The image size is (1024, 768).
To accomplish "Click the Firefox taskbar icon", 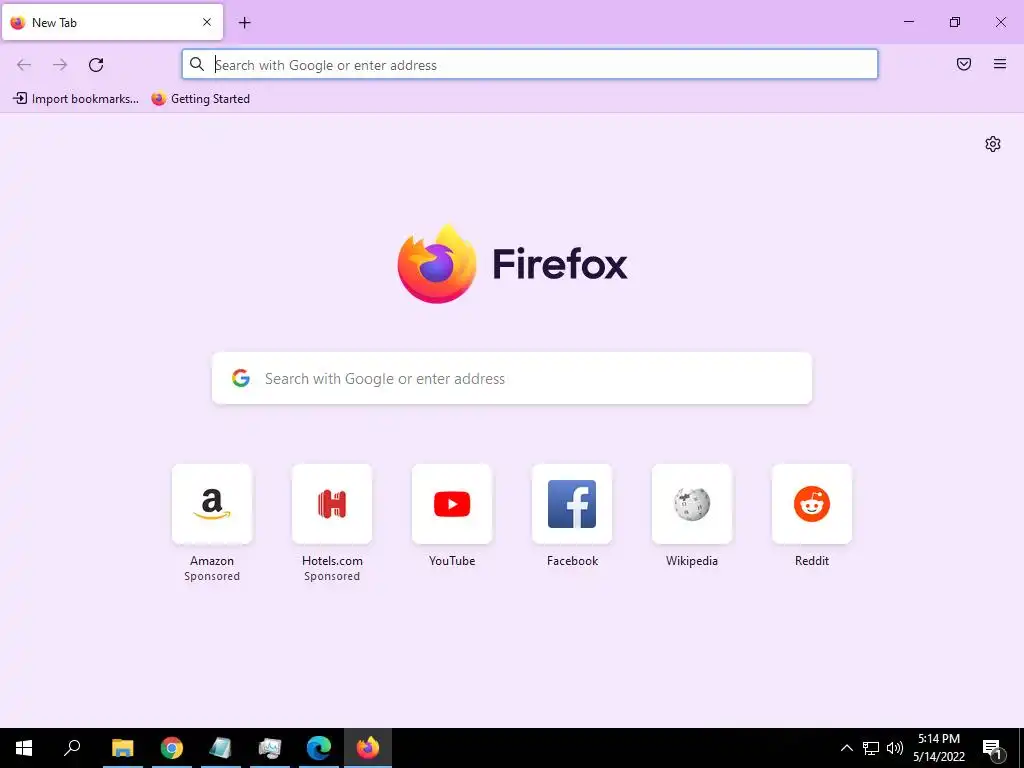I will click(x=368, y=748).
